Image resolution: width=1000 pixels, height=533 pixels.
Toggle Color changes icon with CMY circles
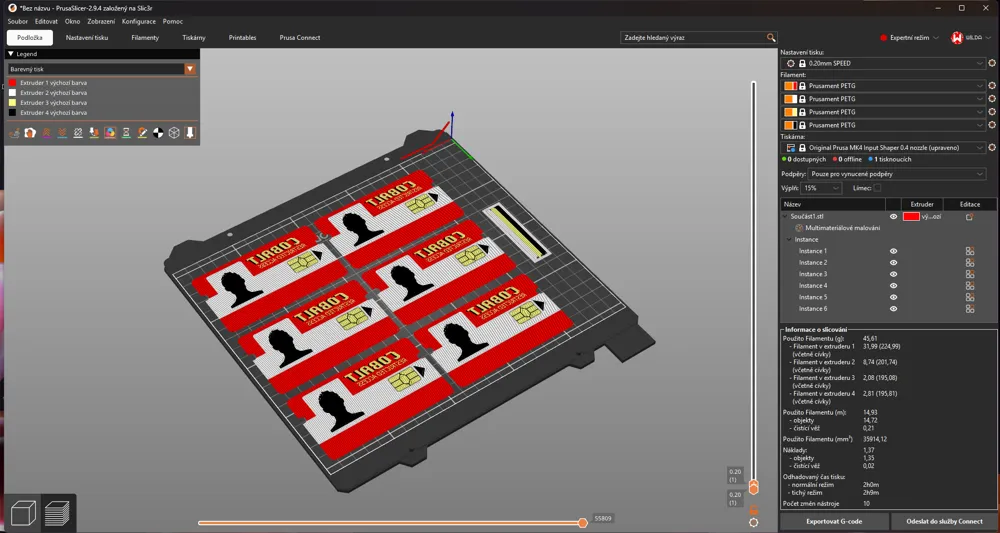[x=110, y=133]
